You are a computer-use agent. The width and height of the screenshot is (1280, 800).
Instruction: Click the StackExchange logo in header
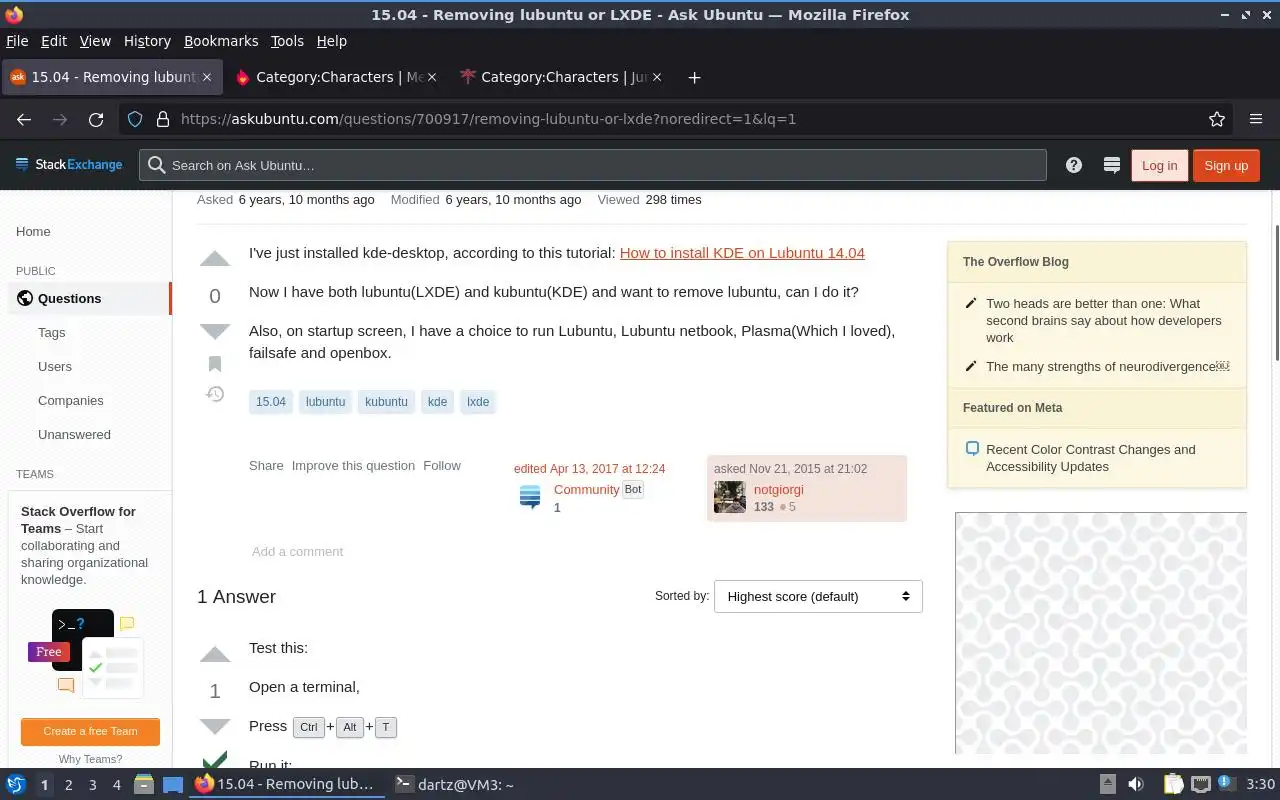click(x=69, y=165)
